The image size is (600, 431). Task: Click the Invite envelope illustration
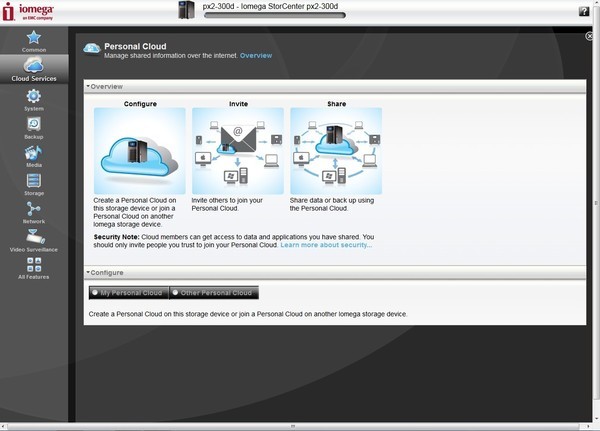tap(238, 151)
